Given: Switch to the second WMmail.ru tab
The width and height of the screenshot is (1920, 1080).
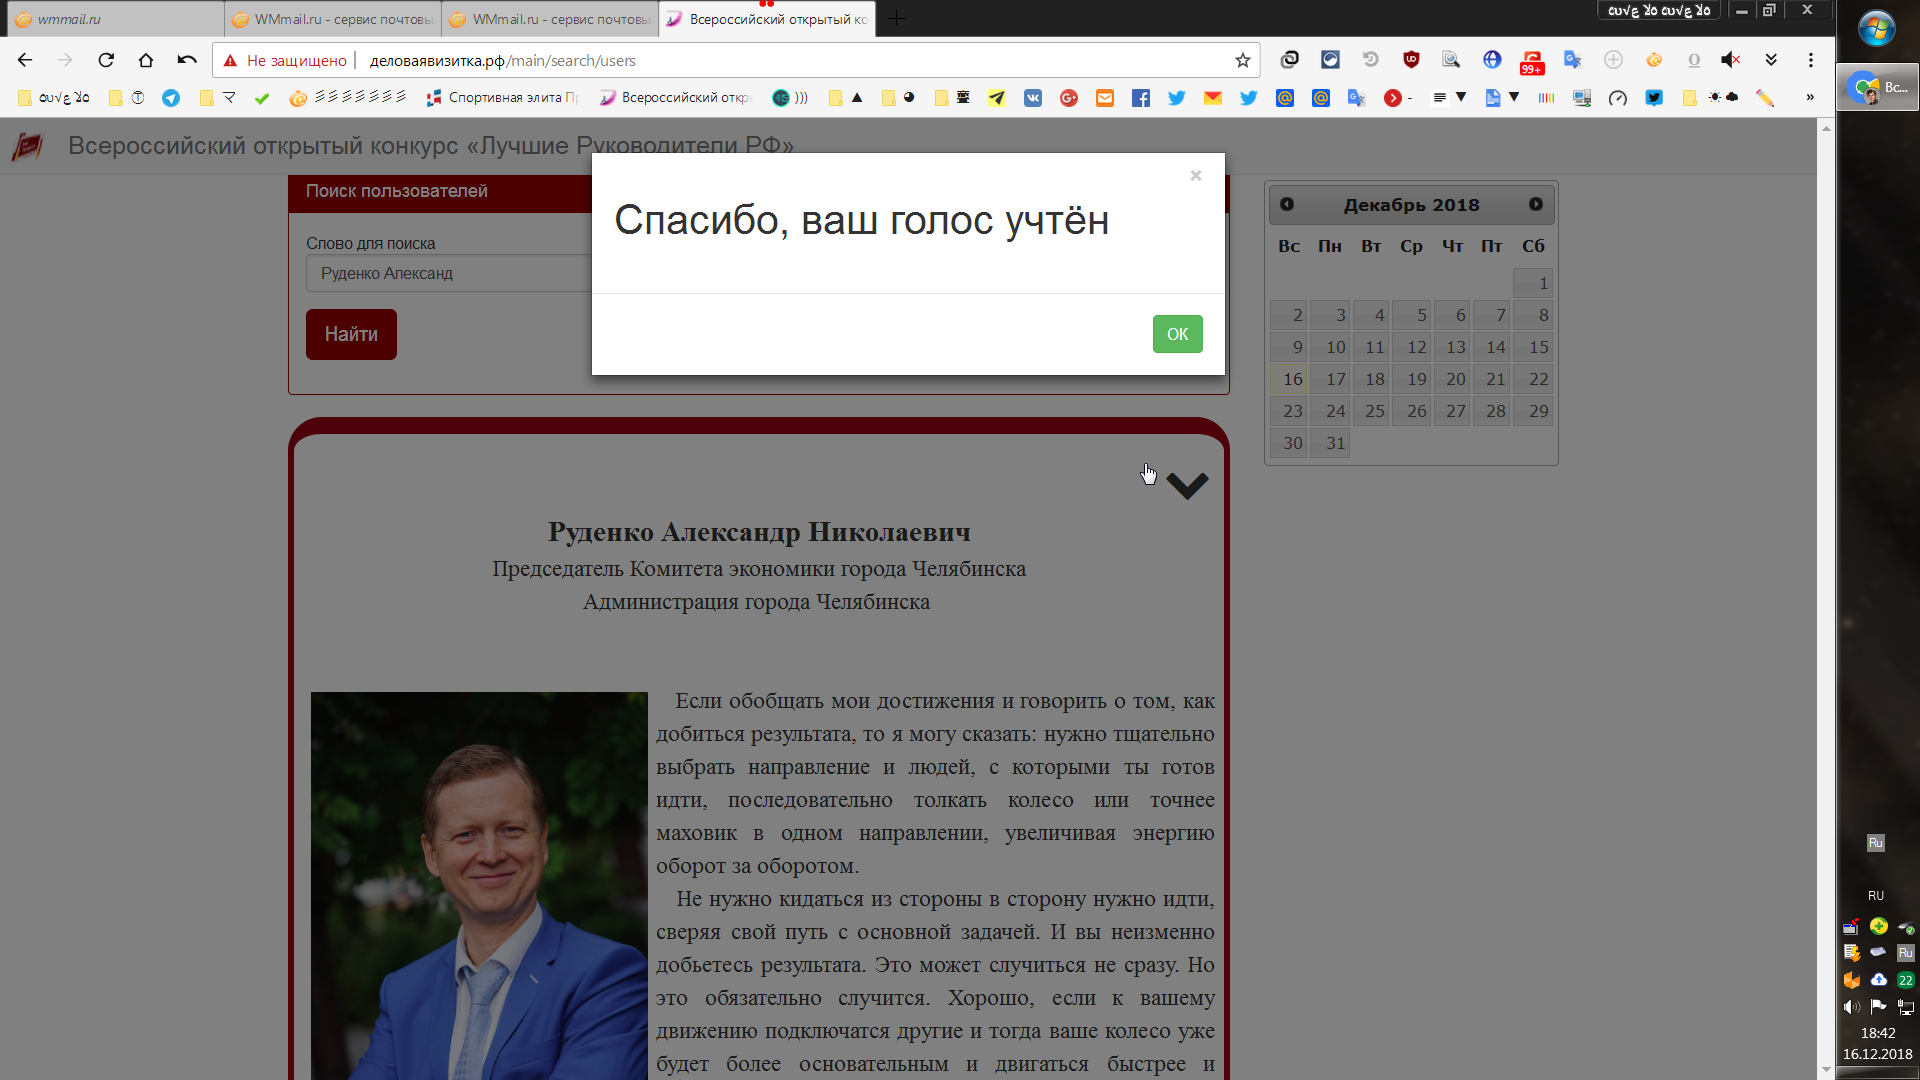Looking at the screenshot, I should tap(332, 19).
